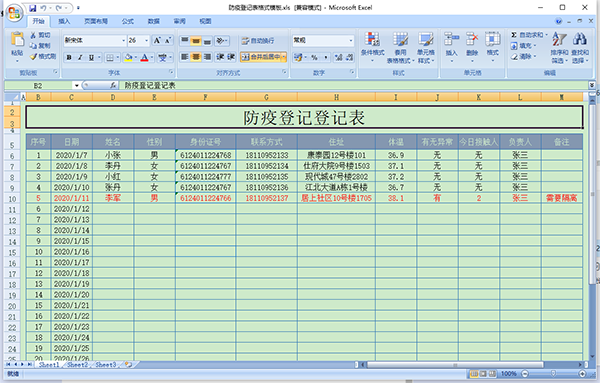Switch to the Review (审阅) tab
This screenshot has width=600, height=383.
pos(179,21)
